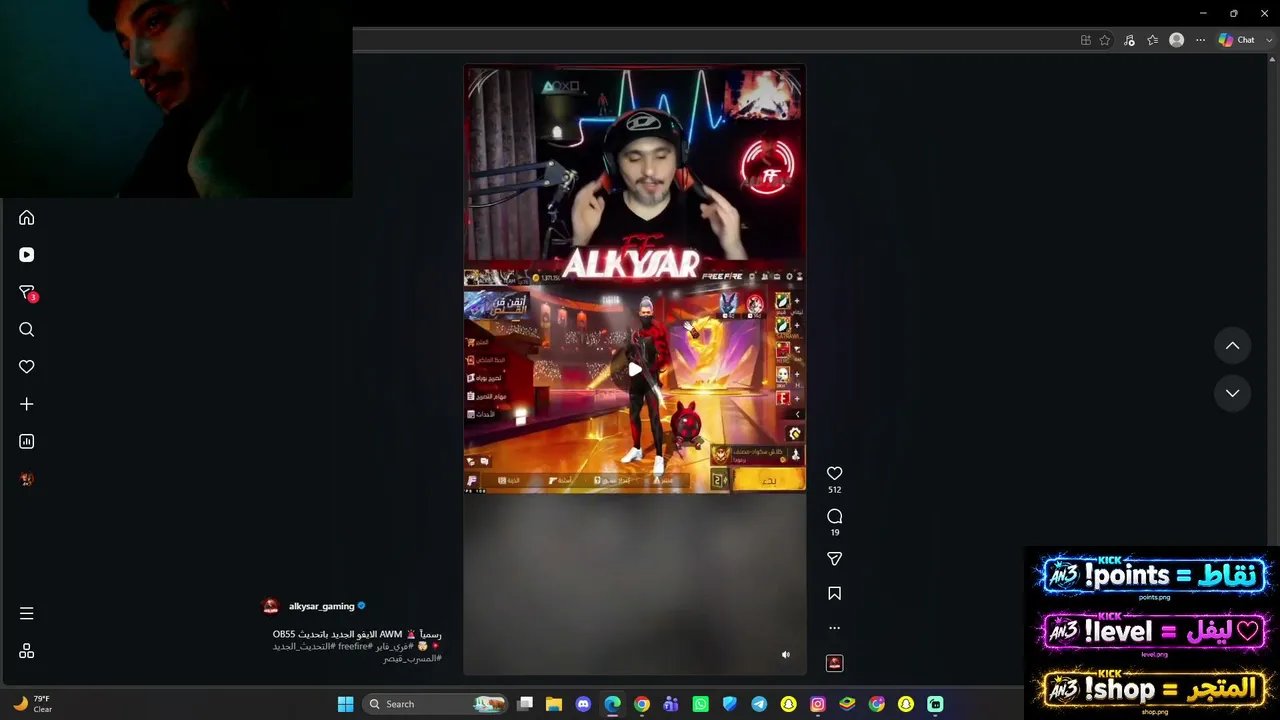Viewport: 1280px width, 720px height.
Task: Open Instagram Search from the sidebar
Action: tap(27, 330)
